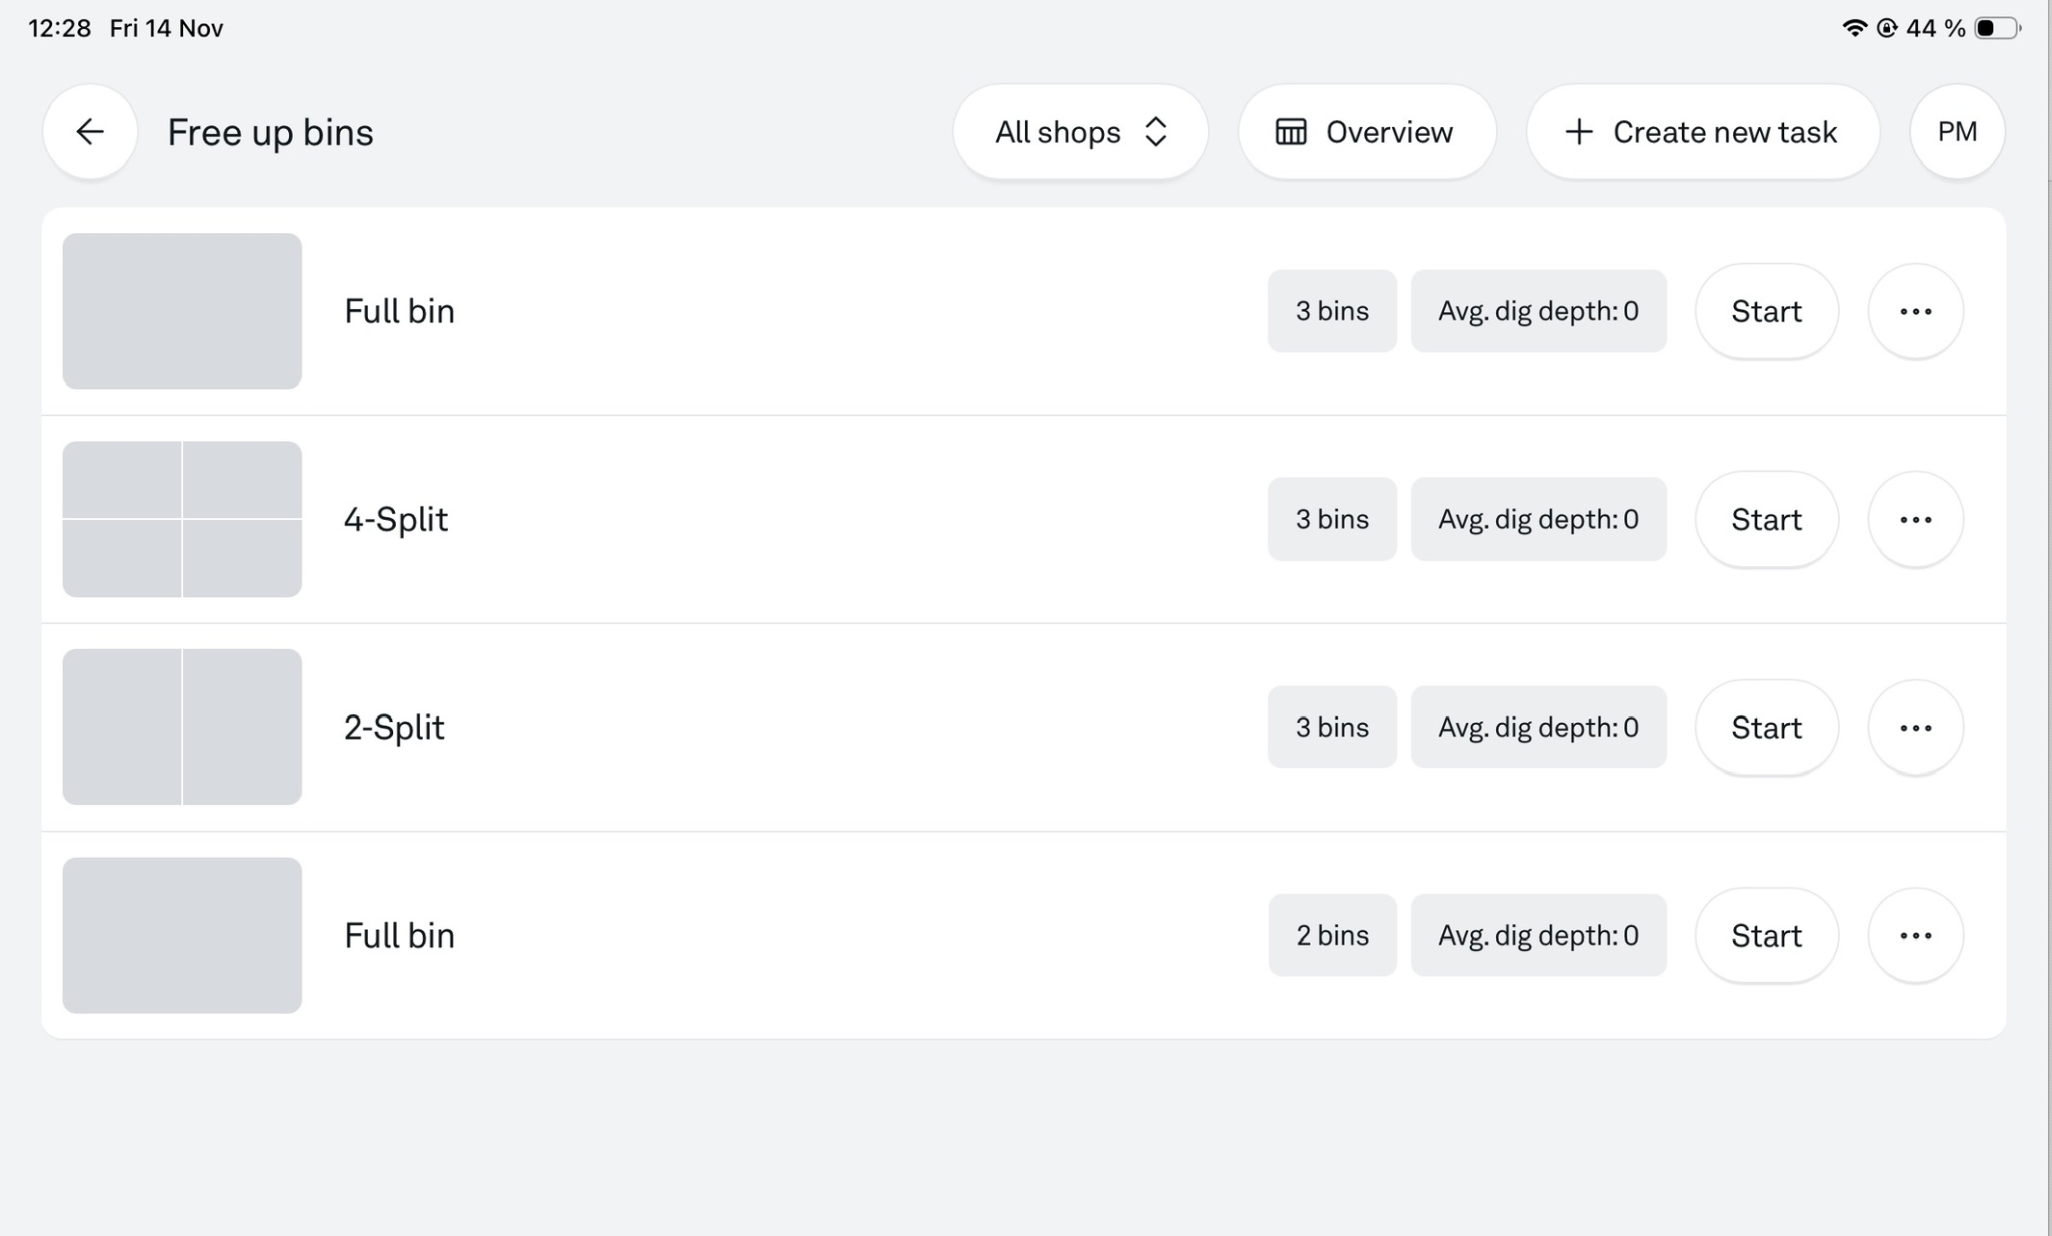The width and height of the screenshot is (2052, 1236).
Task: Click the plus Create new task button
Action: tap(1702, 132)
